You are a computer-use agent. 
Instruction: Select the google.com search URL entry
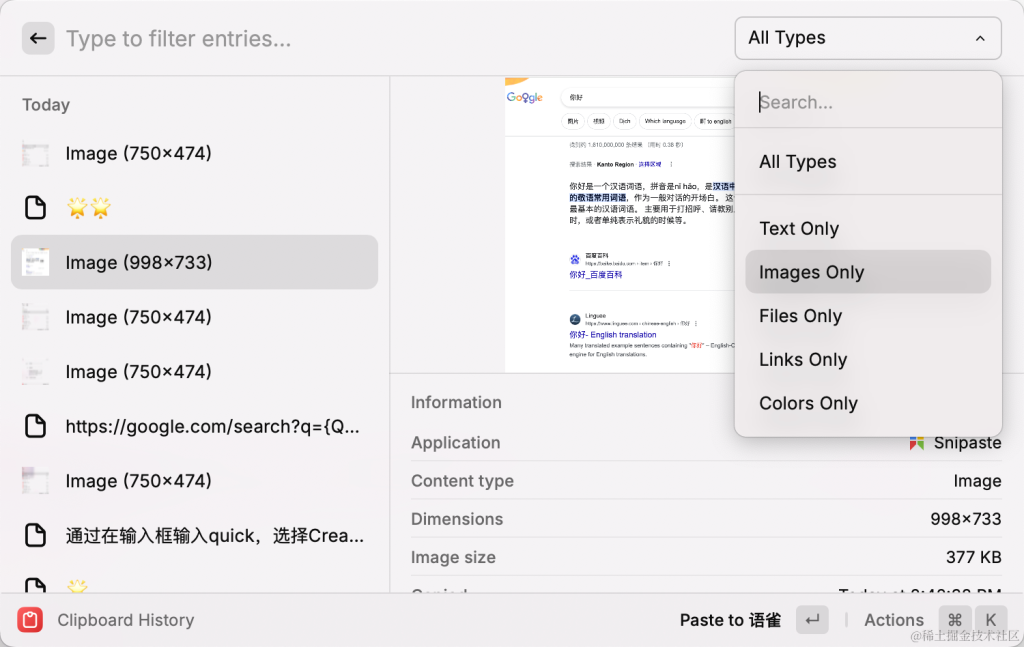click(195, 426)
